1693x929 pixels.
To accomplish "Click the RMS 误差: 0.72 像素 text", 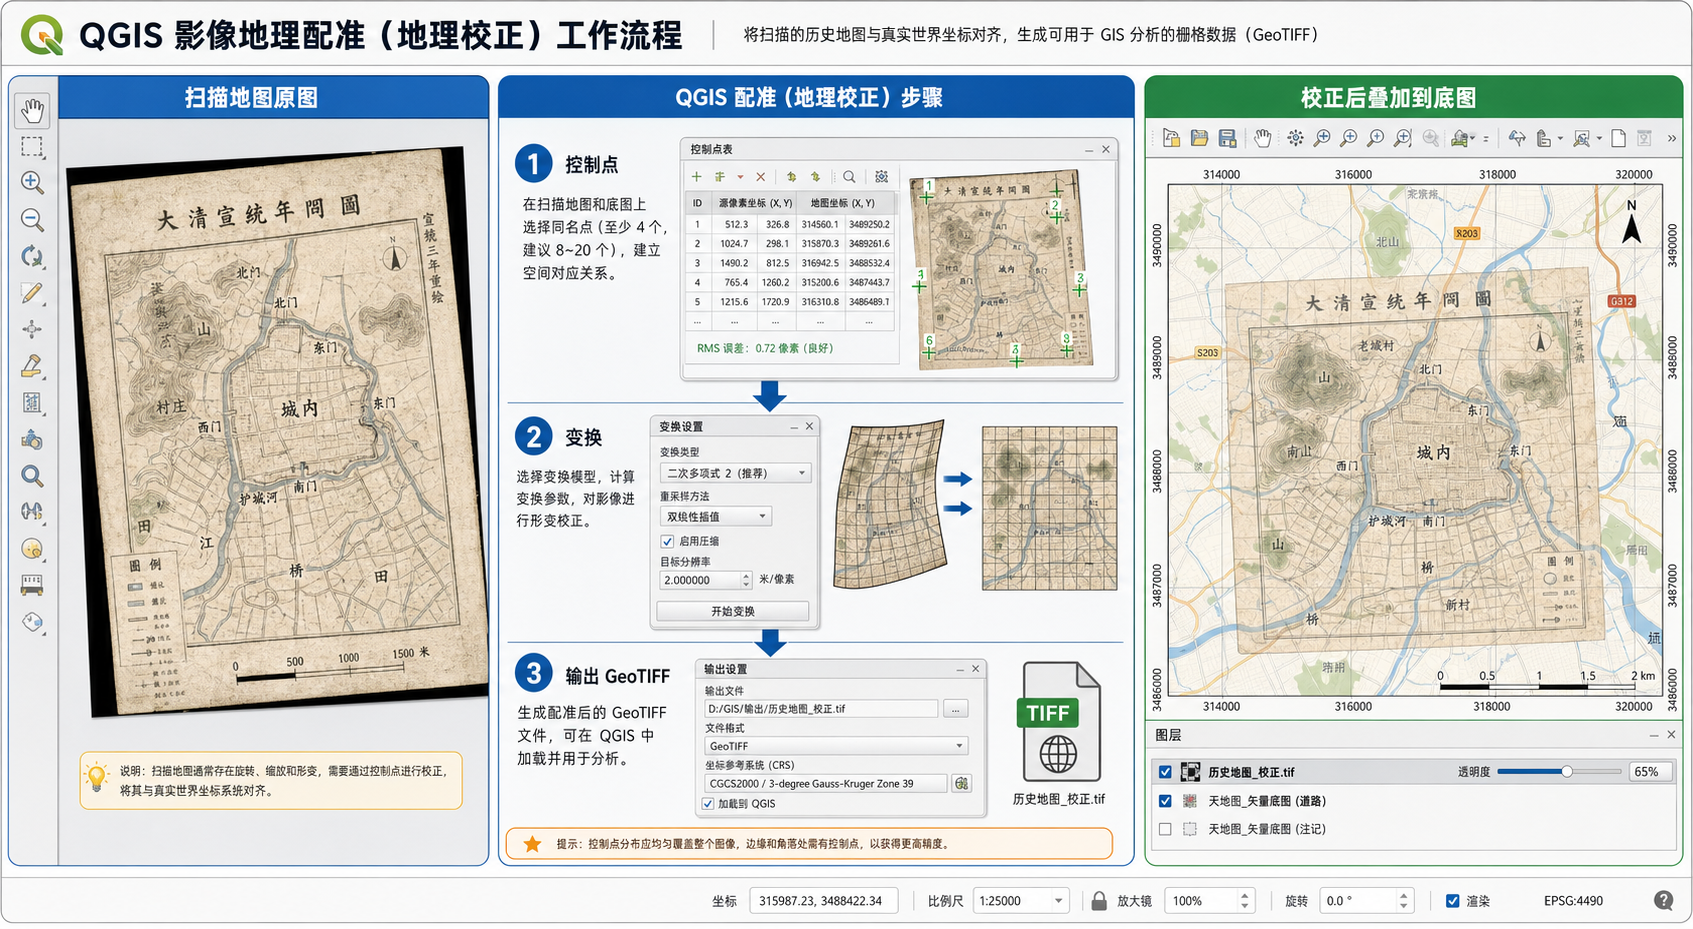I will [x=764, y=349].
